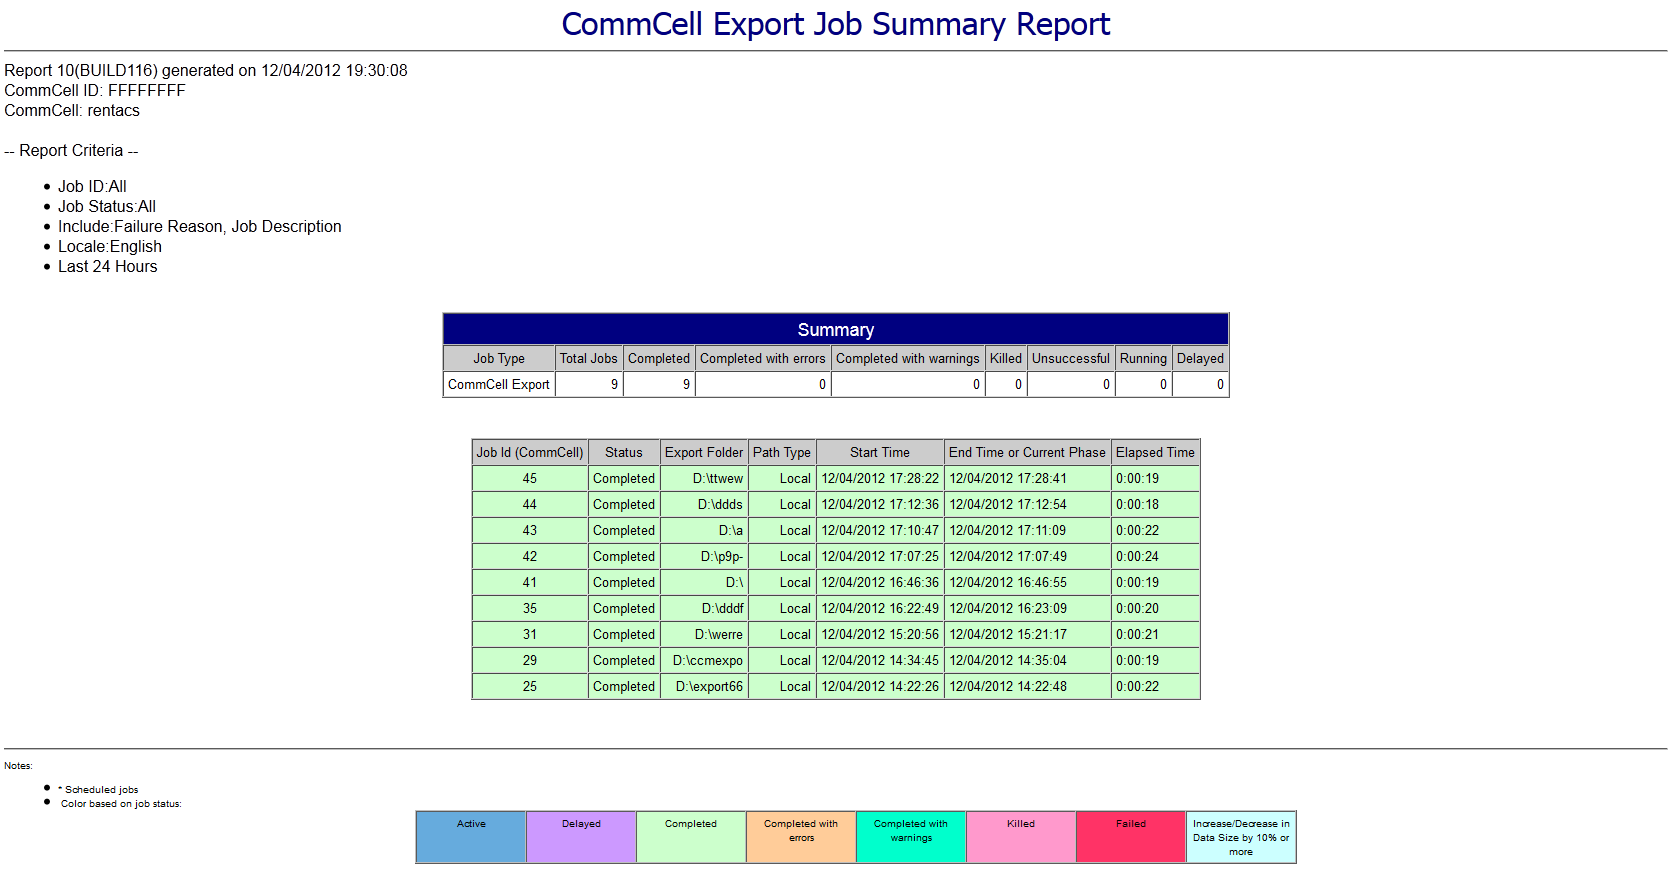Select job Id 25 cell
Image resolution: width=1670 pixels, height=872 pixels.
[x=530, y=686]
